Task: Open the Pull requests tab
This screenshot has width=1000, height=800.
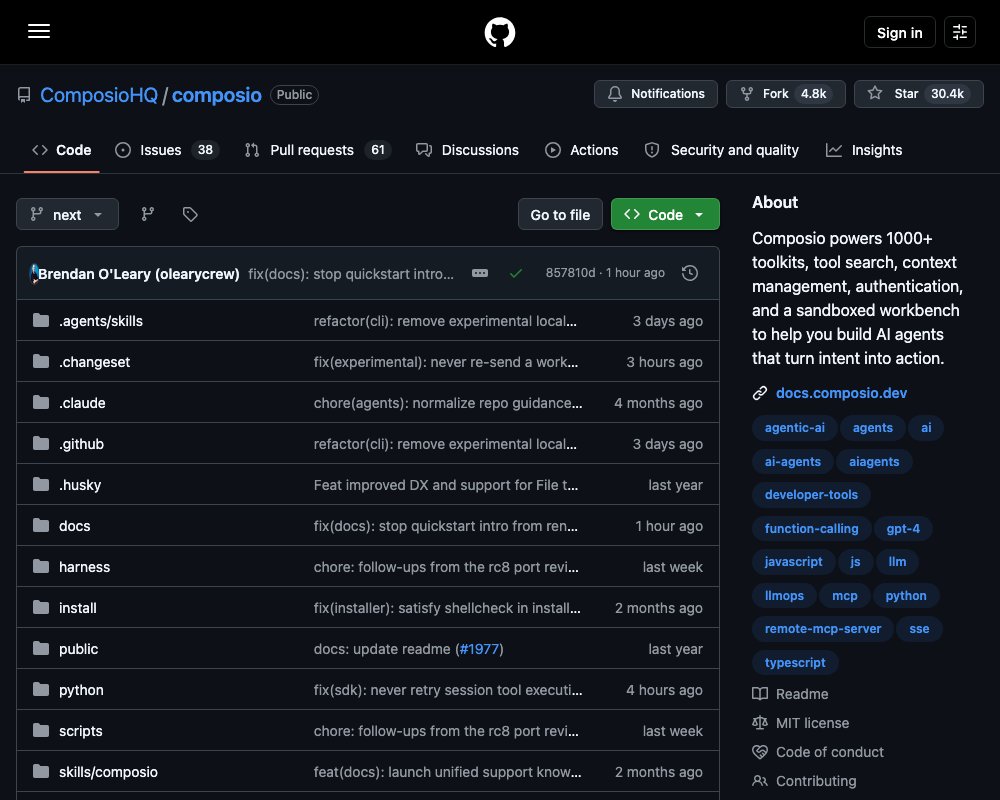Action: (x=318, y=150)
